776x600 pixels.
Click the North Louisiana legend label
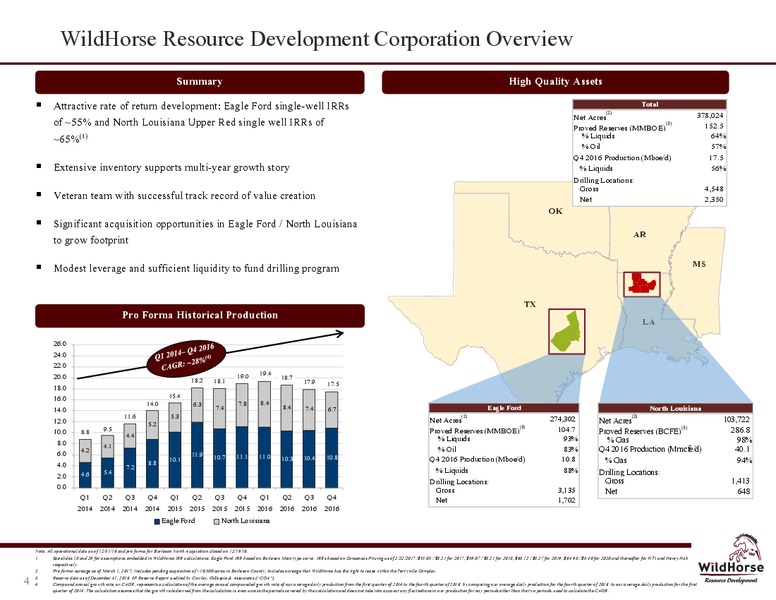pyautogui.click(x=245, y=521)
